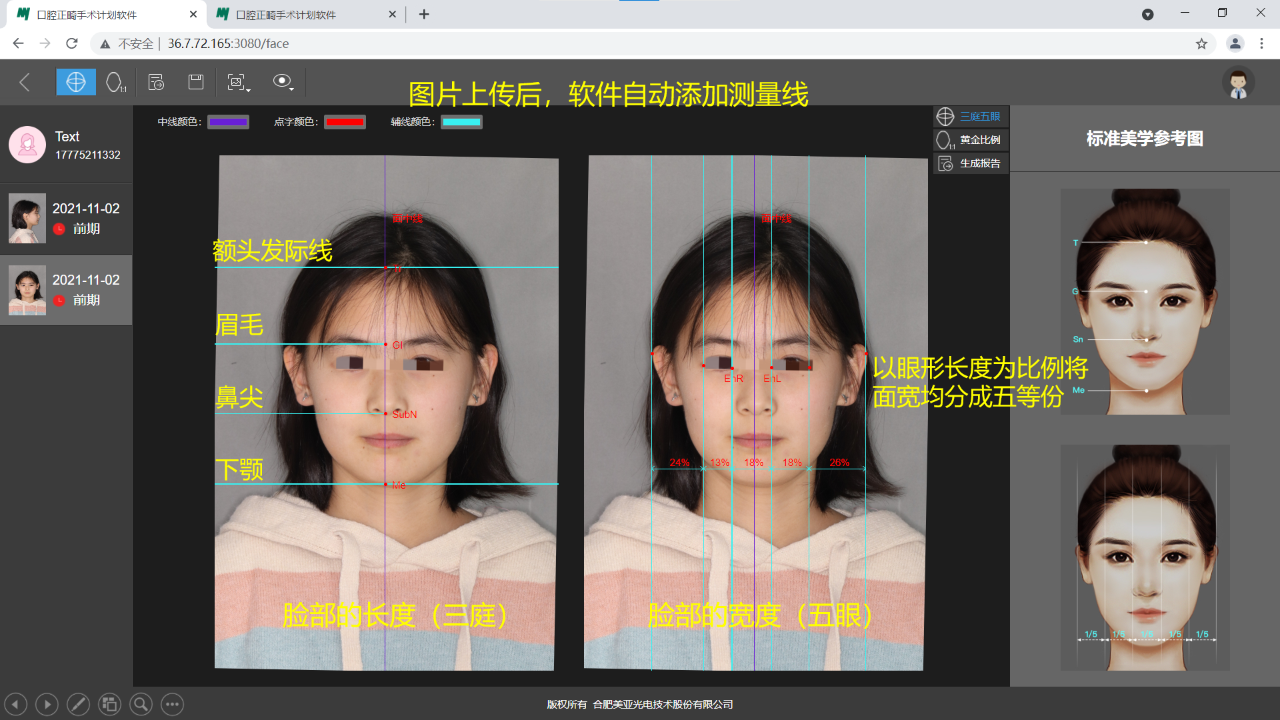Click the 13% width label
The width and height of the screenshot is (1280, 720).
pos(719,463)
